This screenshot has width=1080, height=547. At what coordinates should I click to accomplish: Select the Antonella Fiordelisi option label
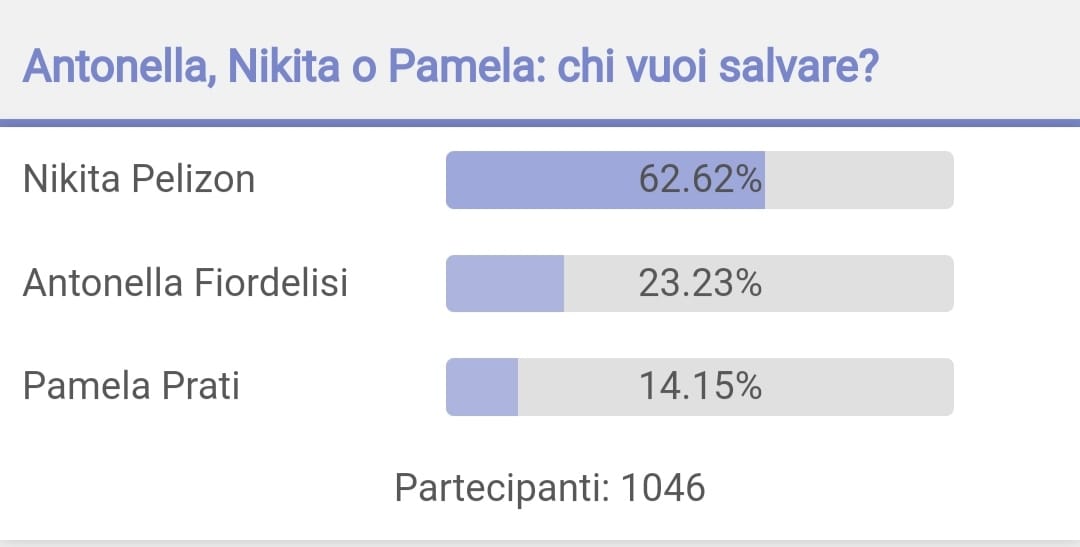(x=185, y=283)
